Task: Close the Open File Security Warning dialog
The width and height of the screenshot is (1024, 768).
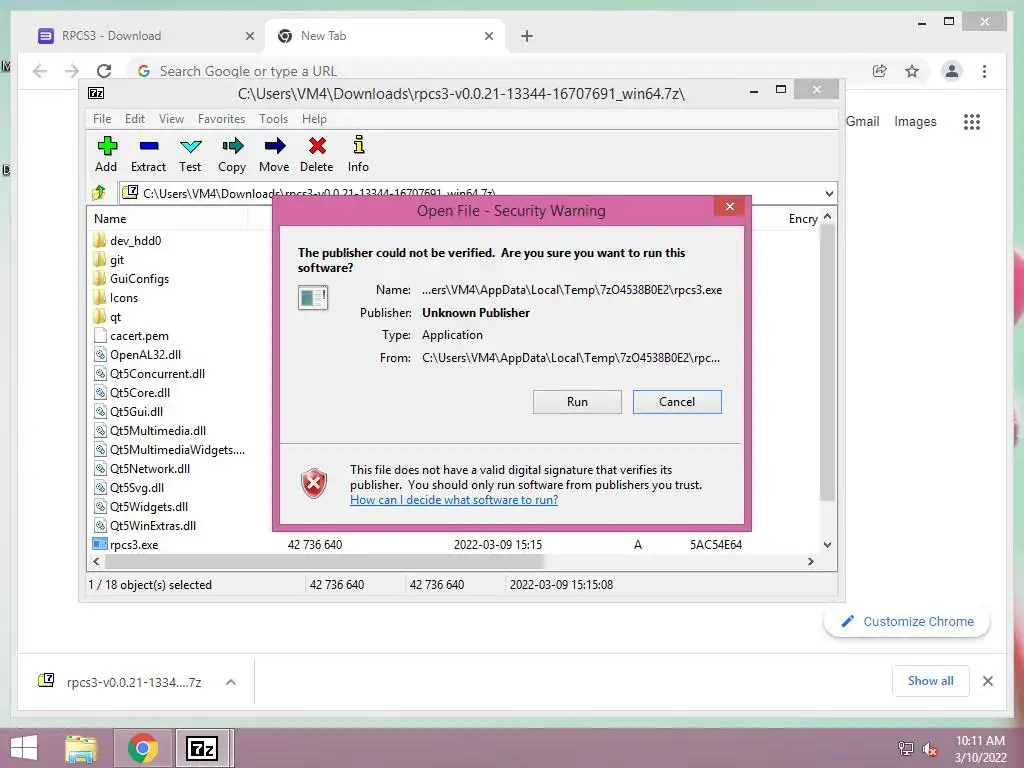Action: pos(729,207)
